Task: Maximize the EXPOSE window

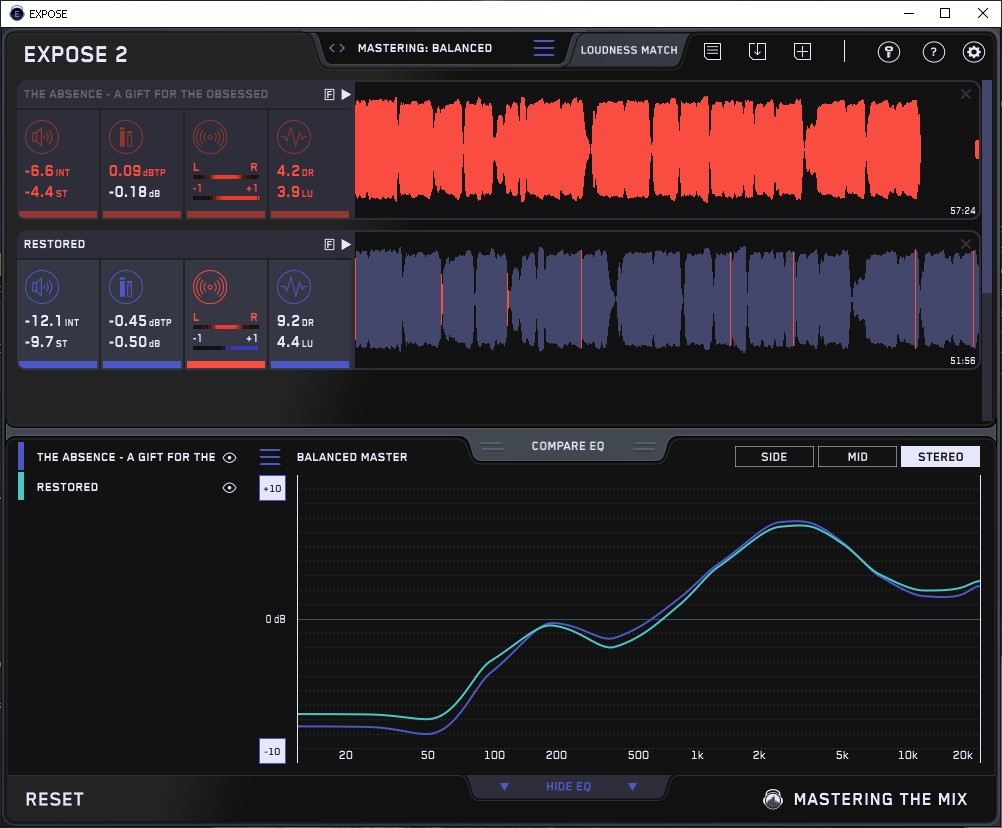Action: [x=945, y=13]
